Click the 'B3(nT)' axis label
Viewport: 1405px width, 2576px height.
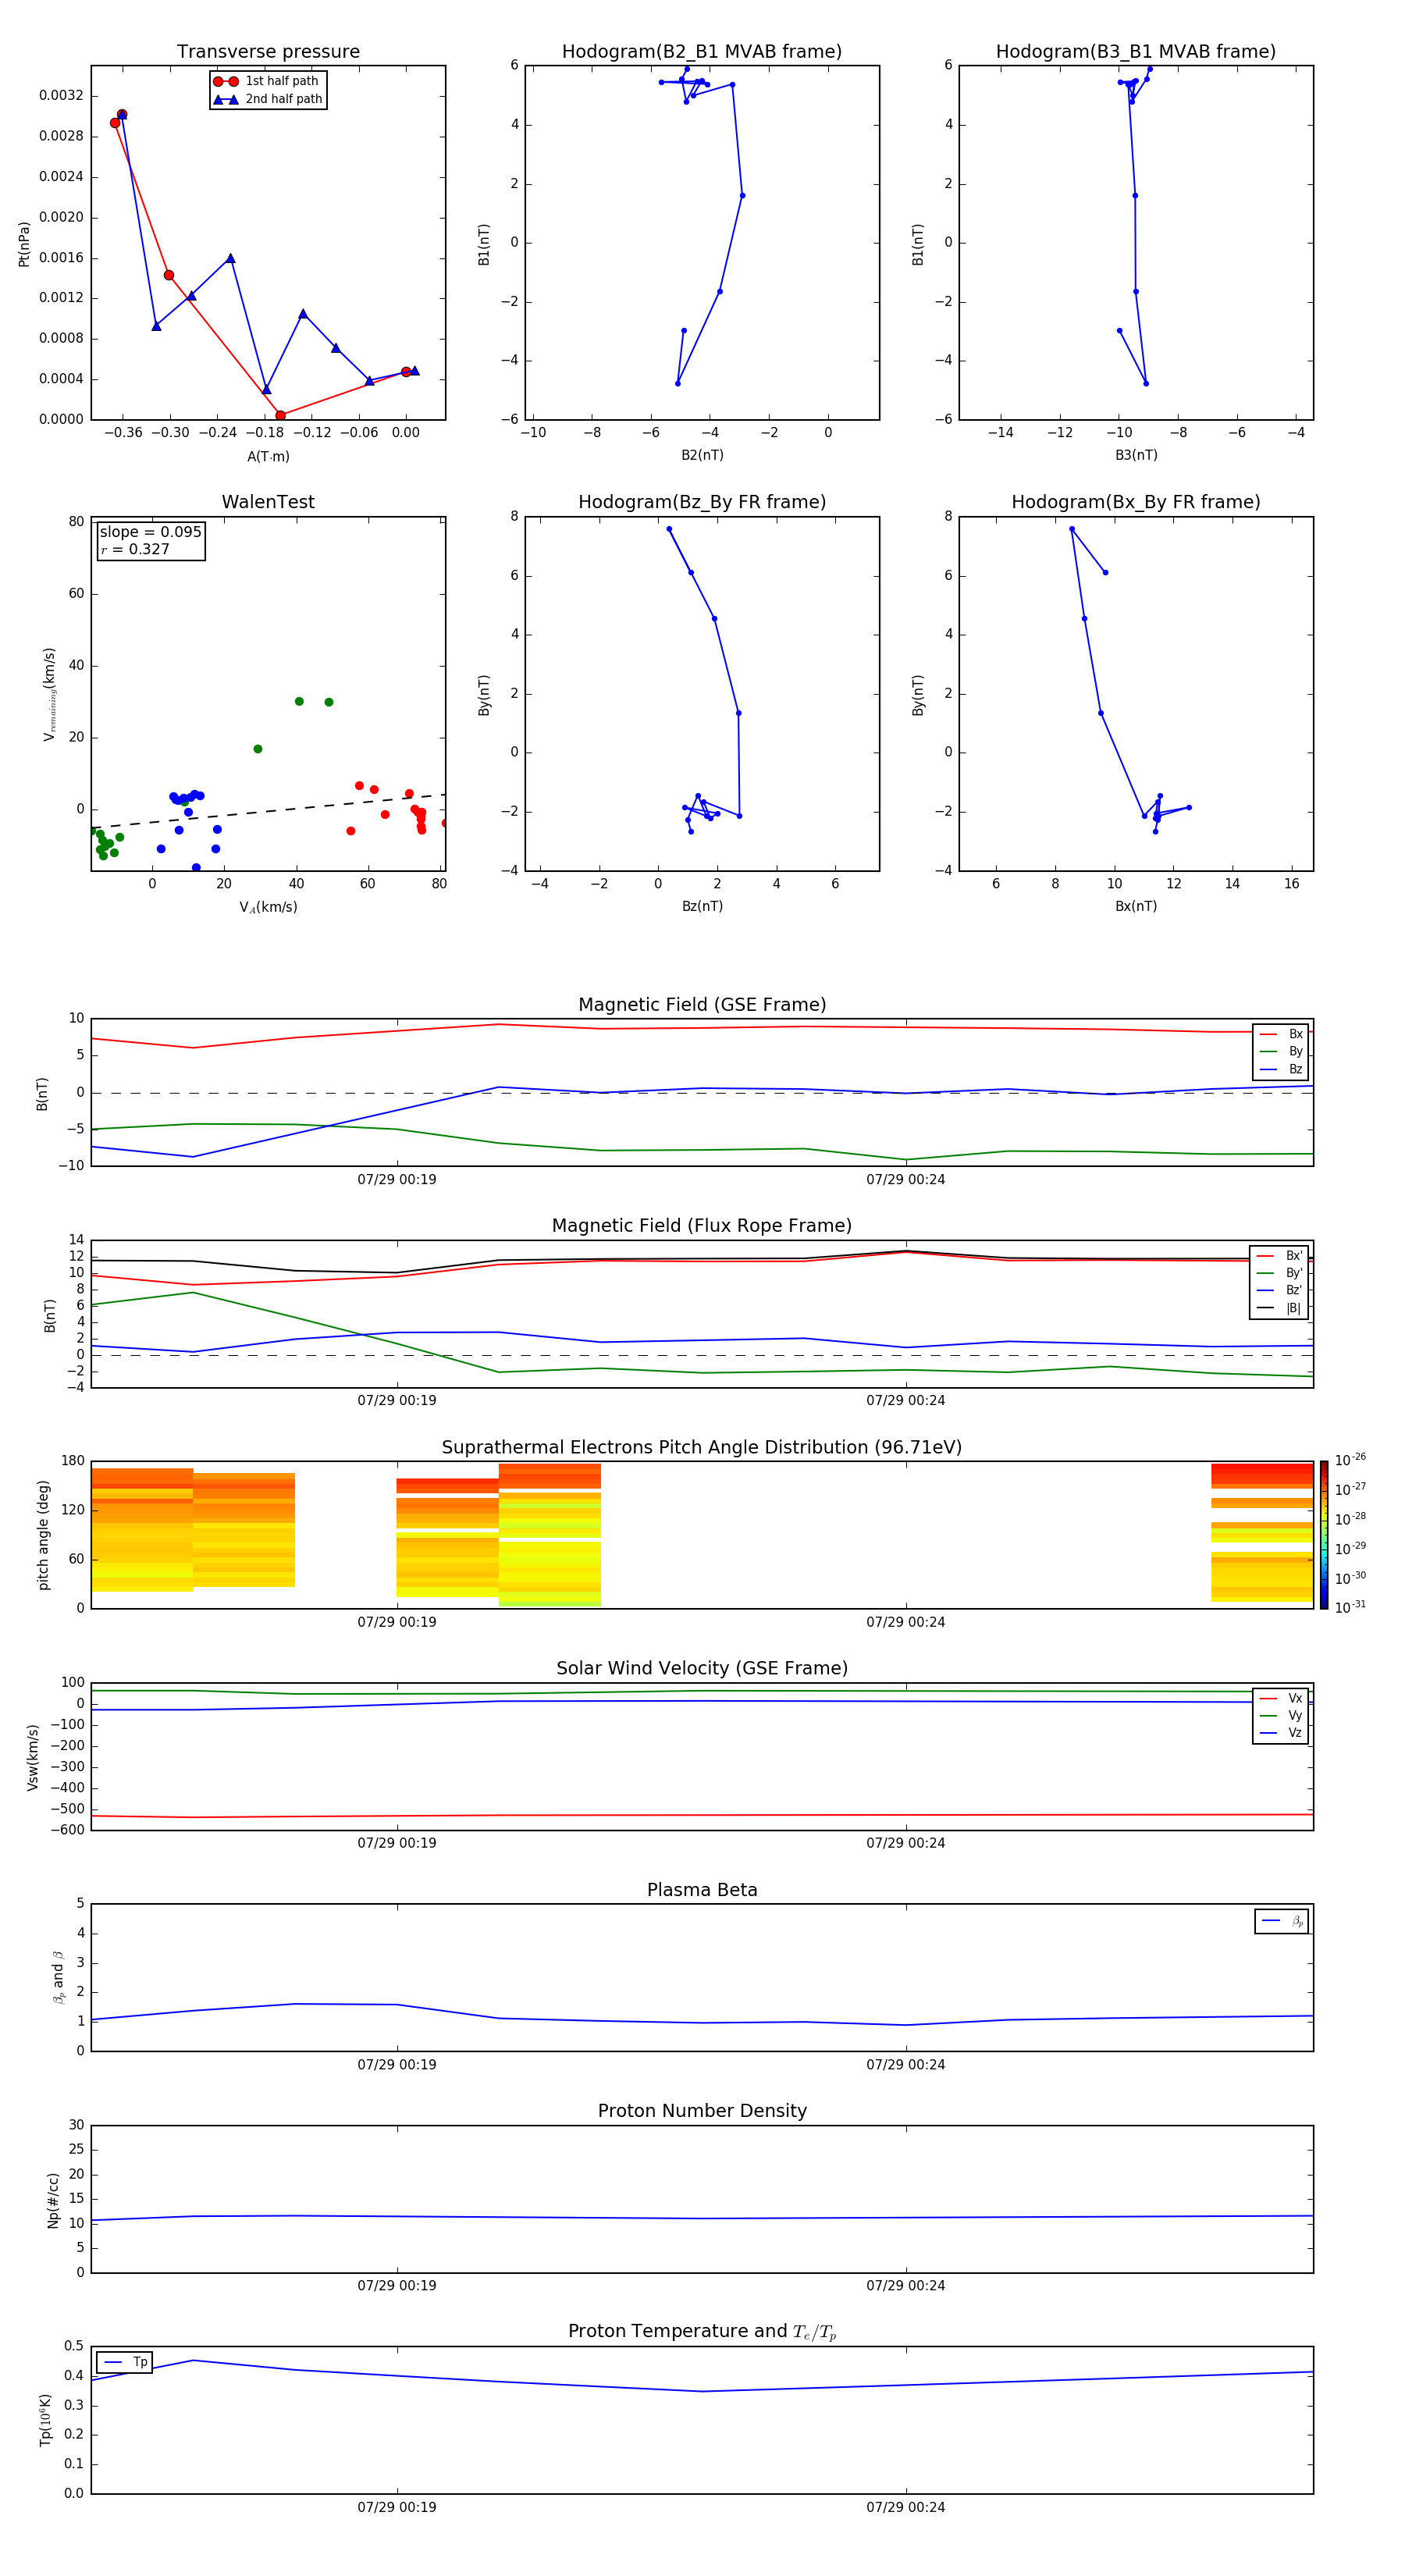pyautogui.click(x=1136, y=455)
